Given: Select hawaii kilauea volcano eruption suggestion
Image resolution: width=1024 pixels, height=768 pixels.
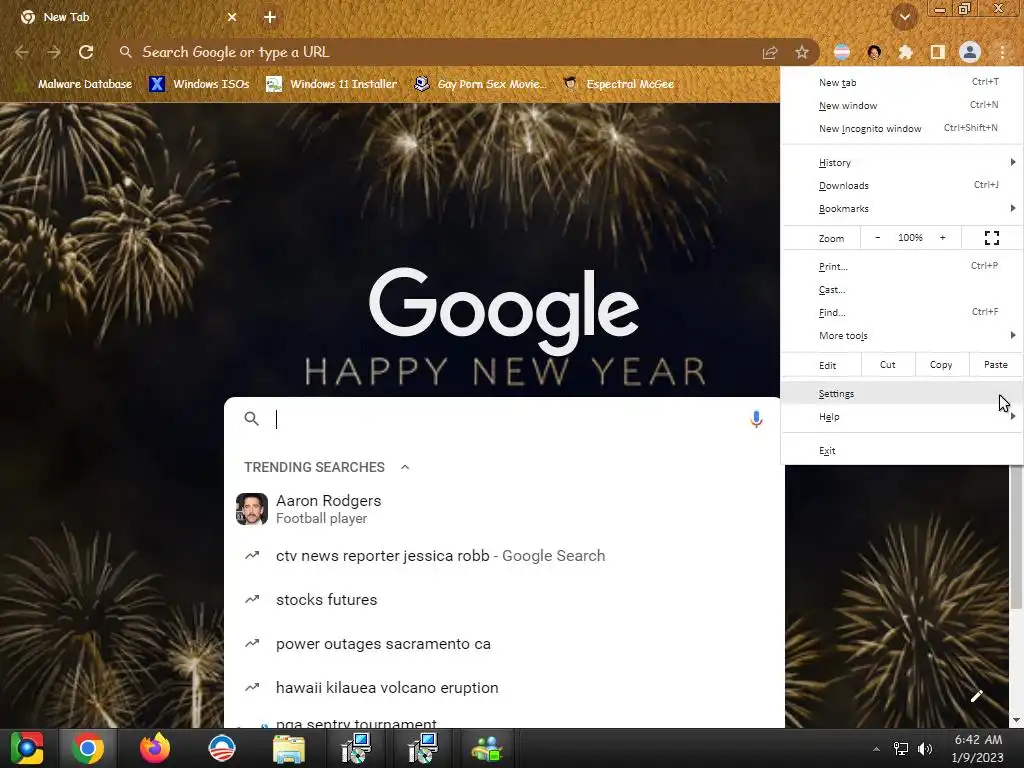Looking at the screenshot, I should click(504, 688).
